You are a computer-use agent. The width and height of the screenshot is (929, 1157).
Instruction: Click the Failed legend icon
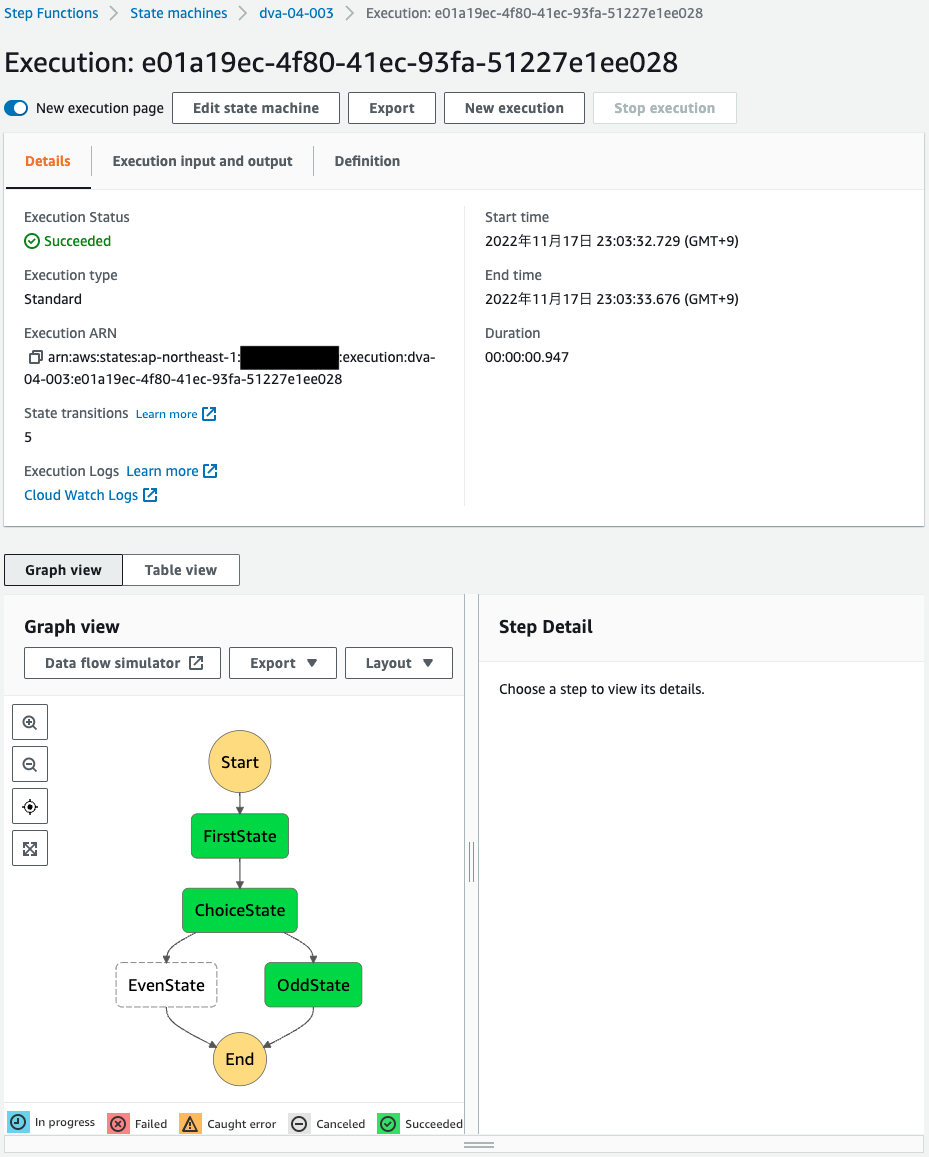point(119,1123)
